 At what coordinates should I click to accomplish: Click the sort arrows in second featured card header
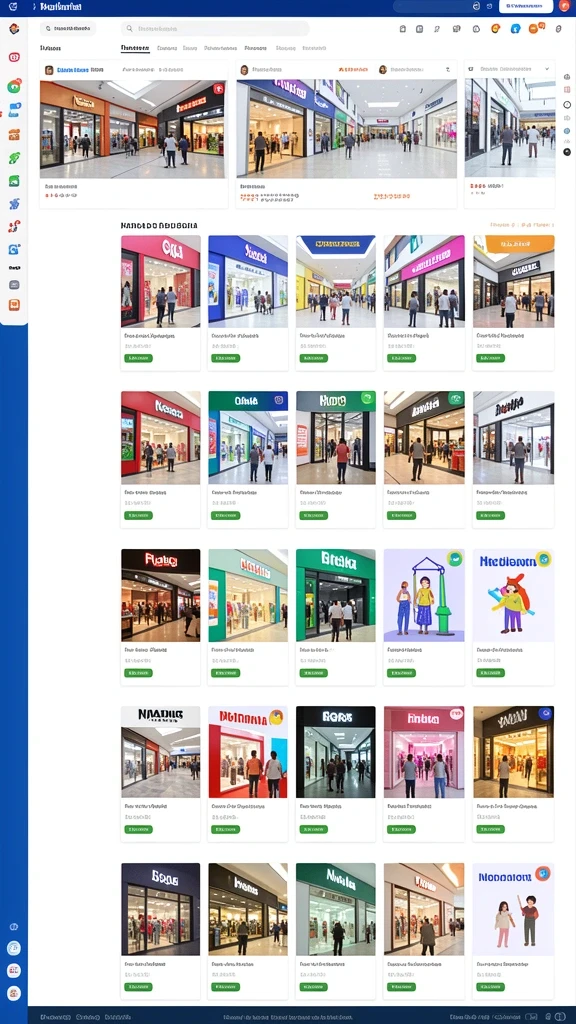tap(448, 69)
